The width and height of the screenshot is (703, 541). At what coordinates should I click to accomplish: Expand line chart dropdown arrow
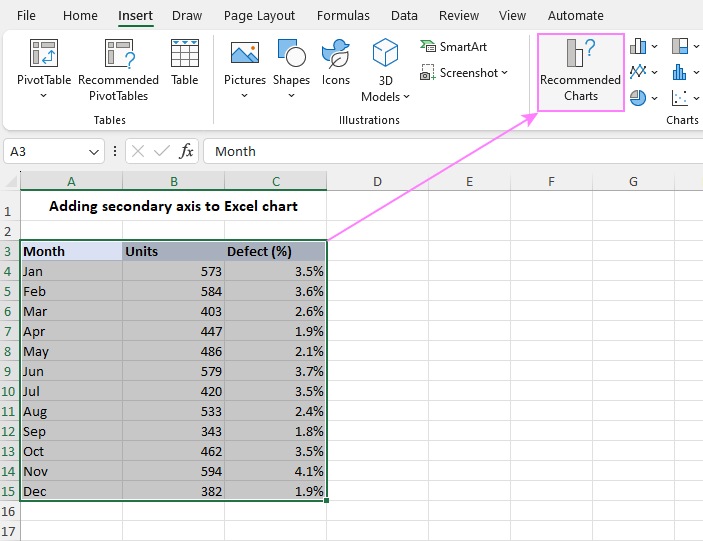pyautogui.click(x=655, y=72)
